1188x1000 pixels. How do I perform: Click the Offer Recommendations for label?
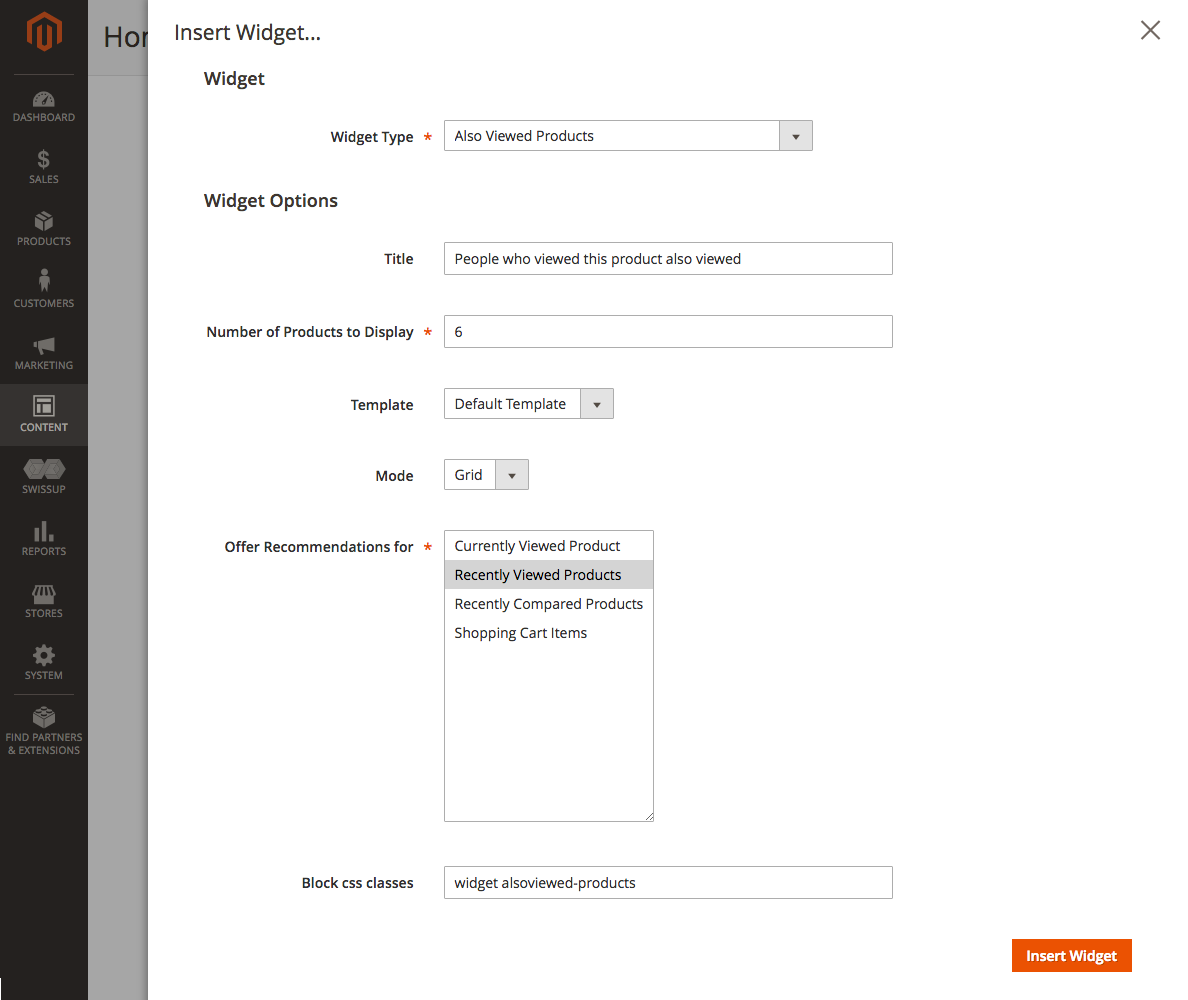[319, 547]
